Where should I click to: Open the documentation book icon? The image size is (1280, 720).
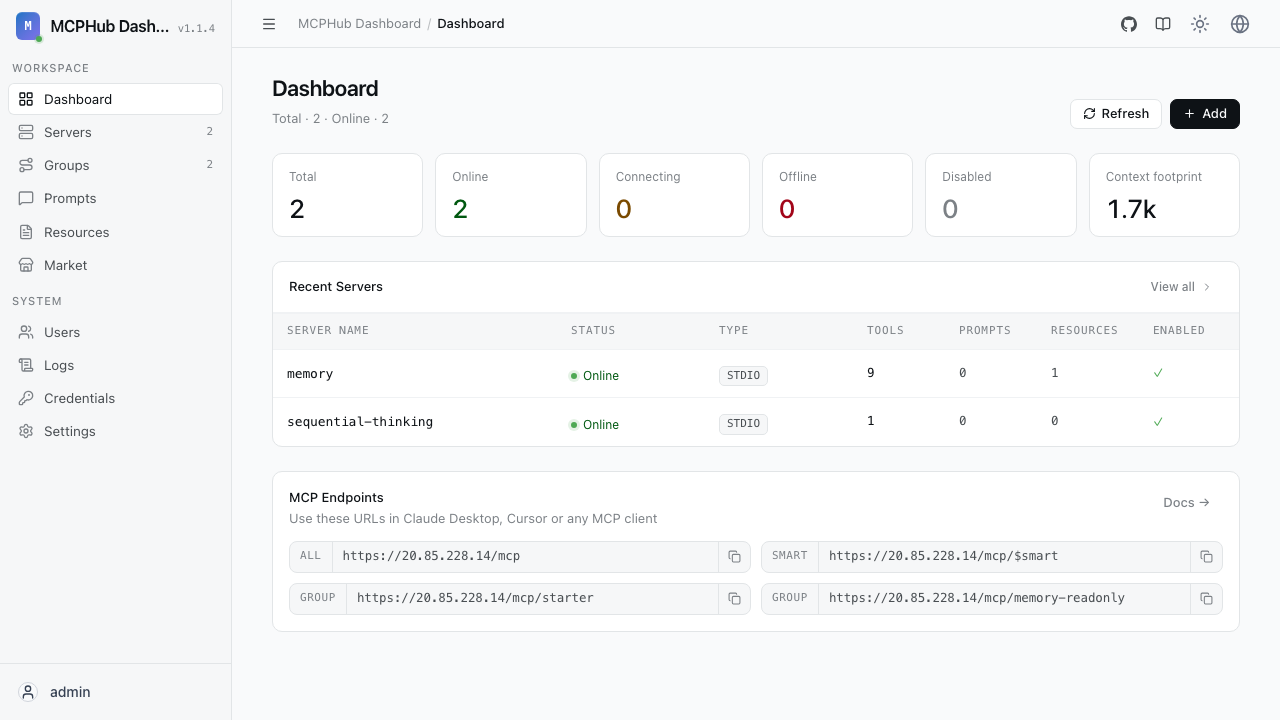tap(1163, 24)
